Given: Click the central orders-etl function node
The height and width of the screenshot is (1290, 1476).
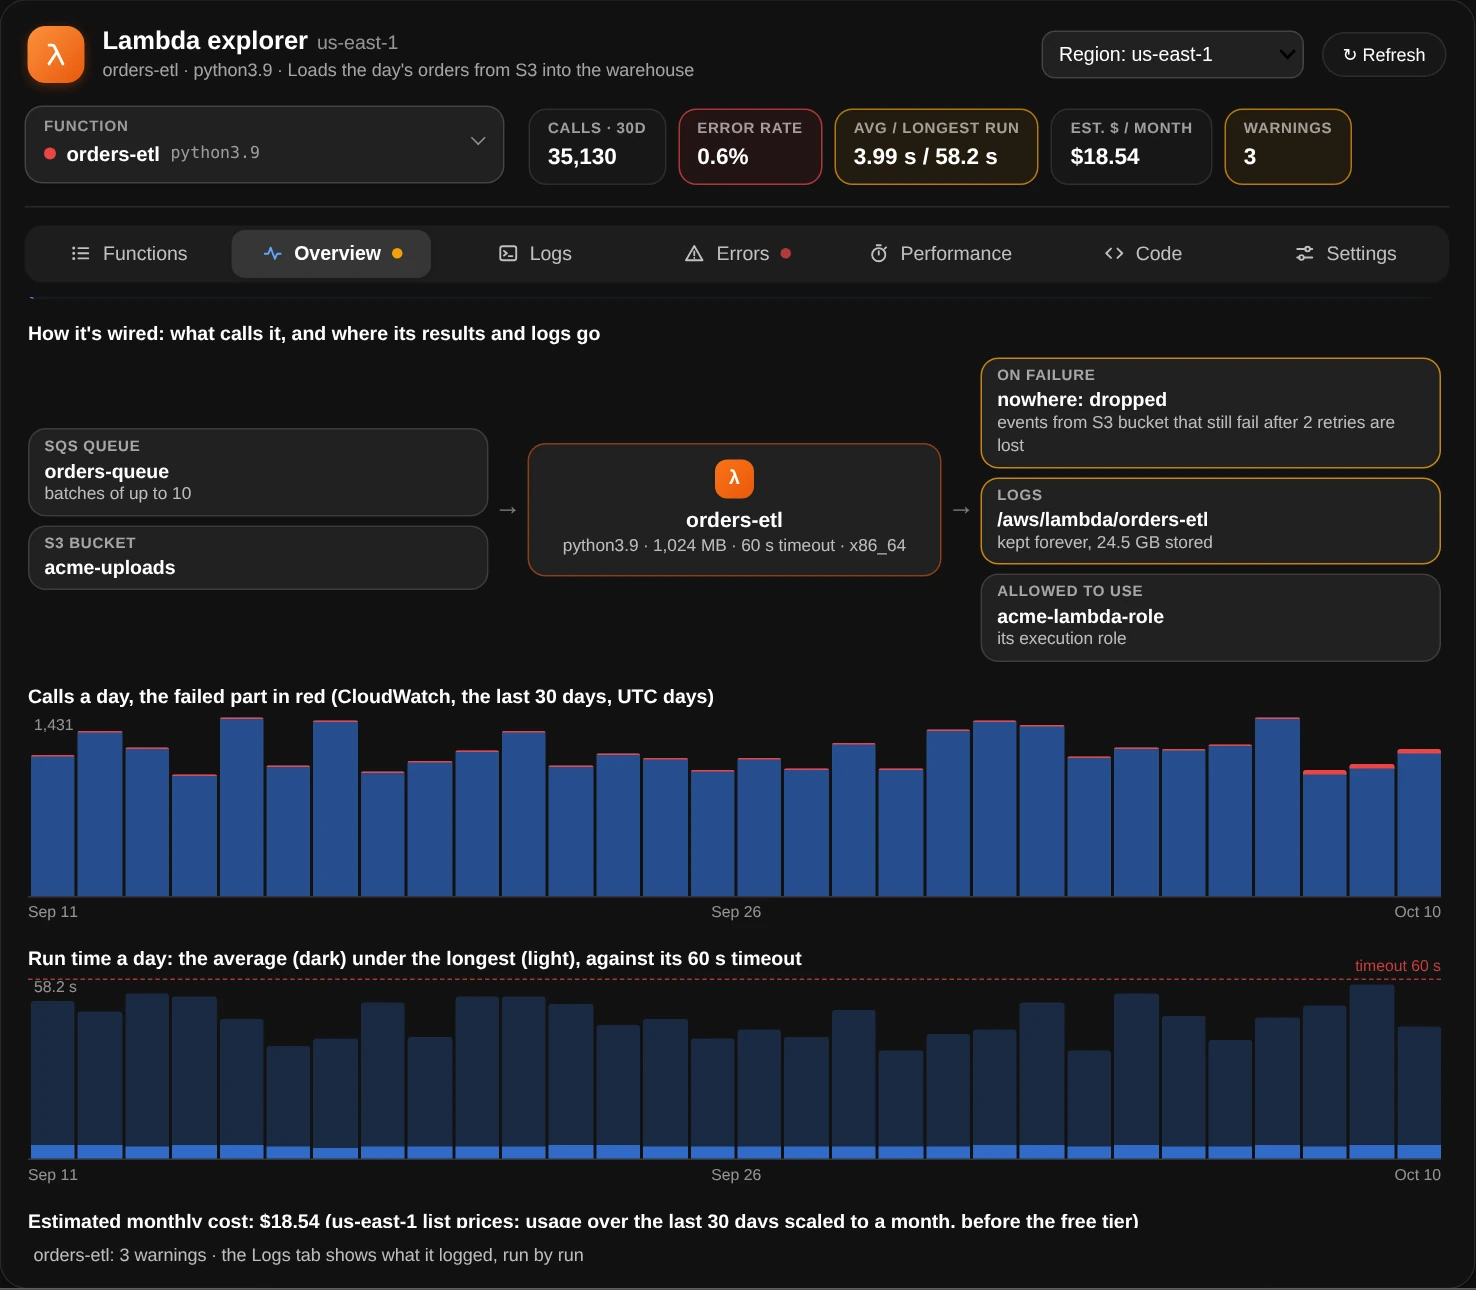Looking at the screenshot, I should pos(734,510).
